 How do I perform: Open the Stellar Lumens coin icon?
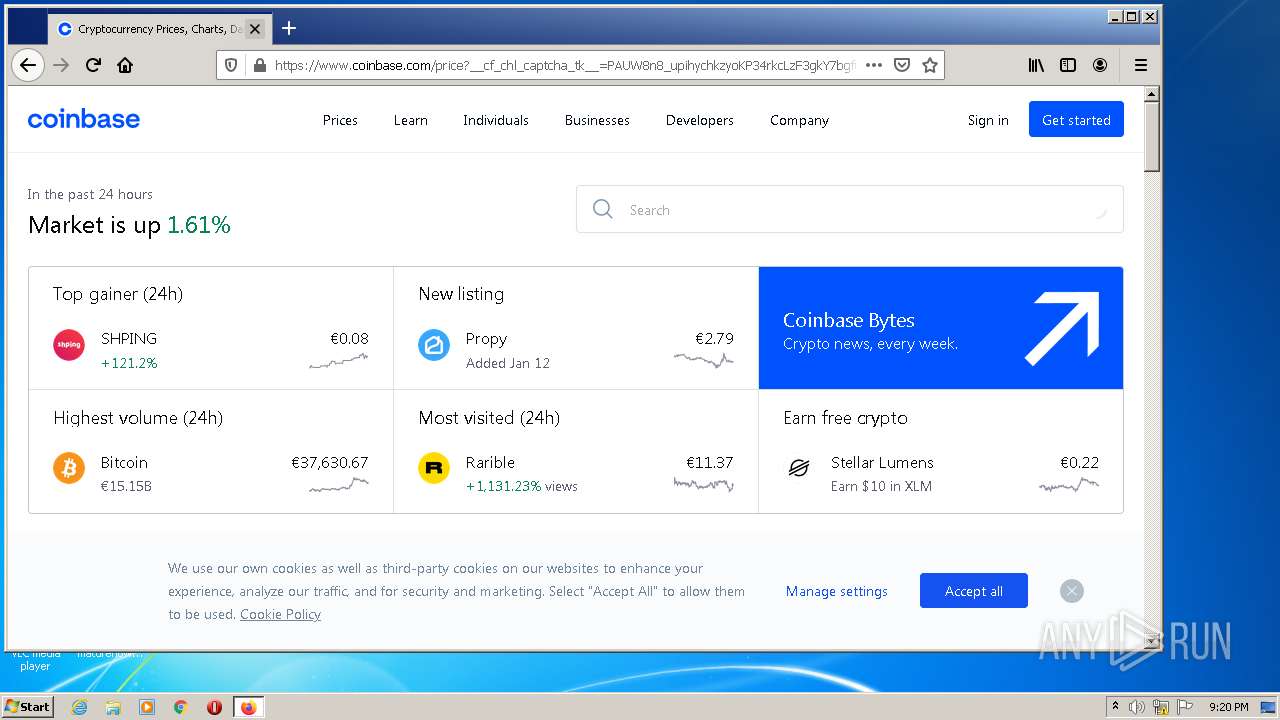point(799,468)
